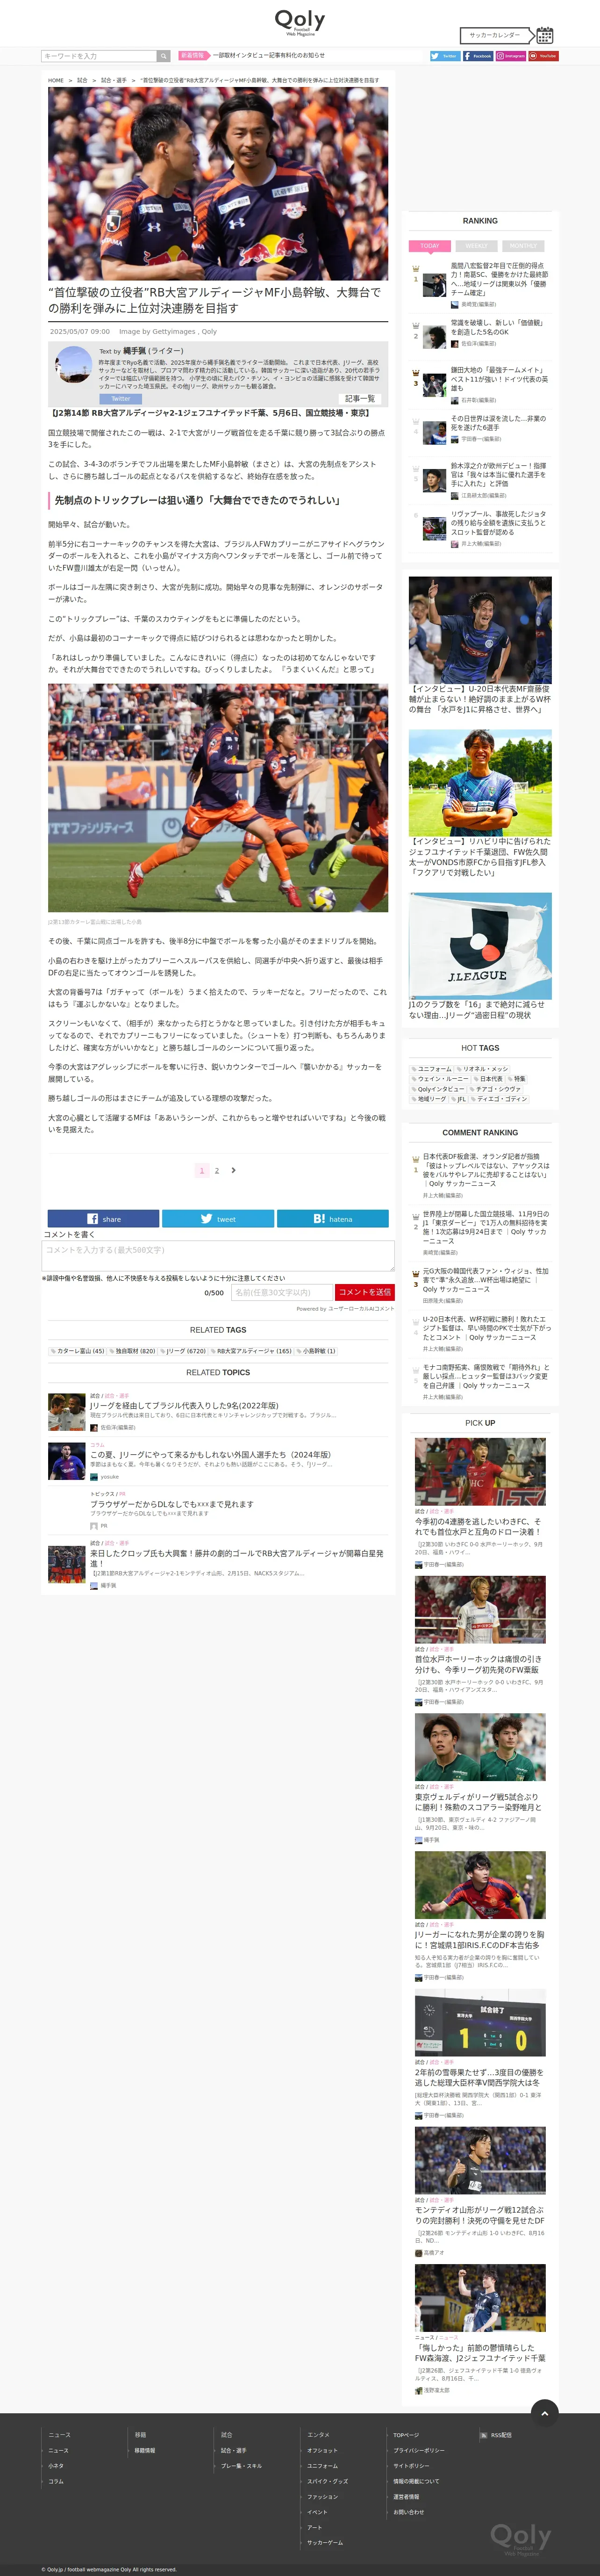Open related topic Jリーグを経由してブラジル代表入り

click(x=184, y=1405)
